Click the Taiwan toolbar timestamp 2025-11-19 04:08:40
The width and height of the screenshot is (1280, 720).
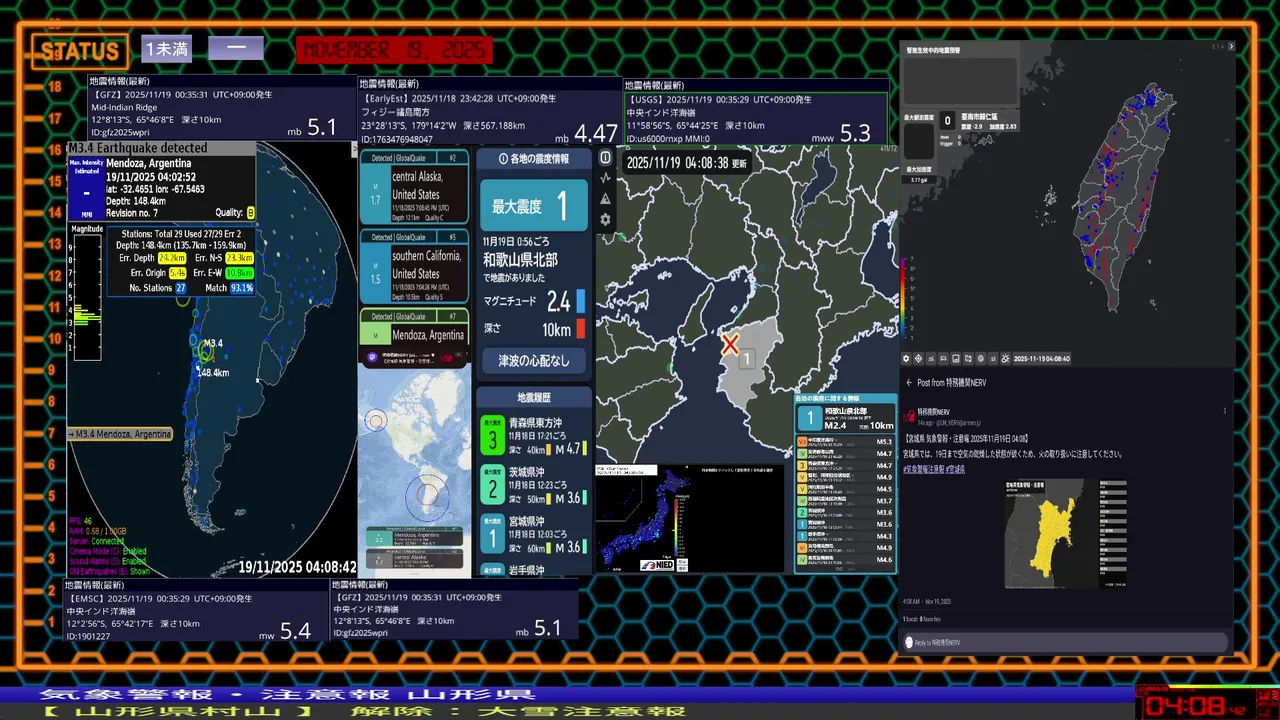point(1042,358)
